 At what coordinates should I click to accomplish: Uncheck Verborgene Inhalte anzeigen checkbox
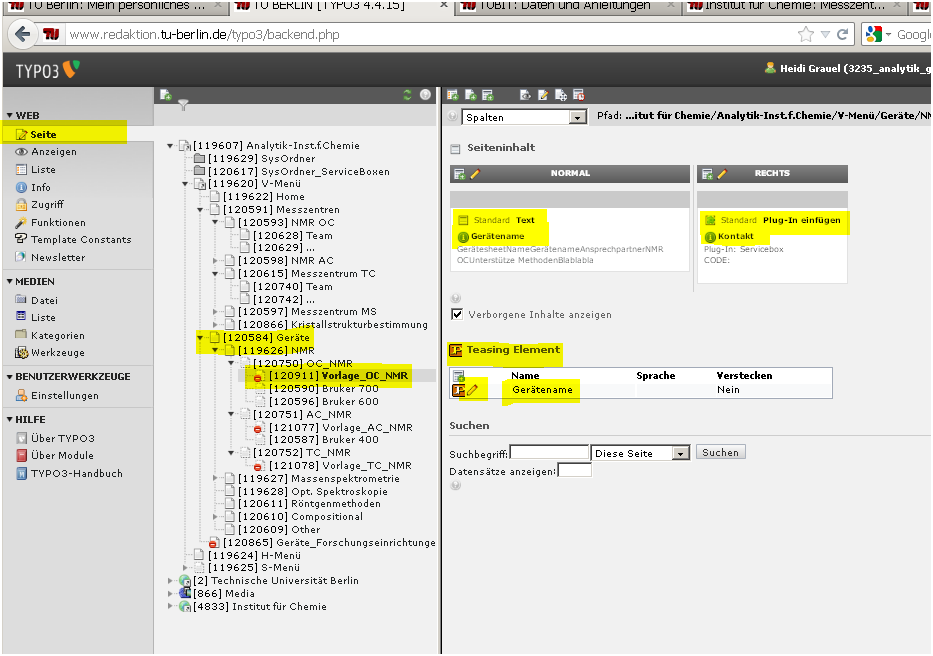pos(457,314)
